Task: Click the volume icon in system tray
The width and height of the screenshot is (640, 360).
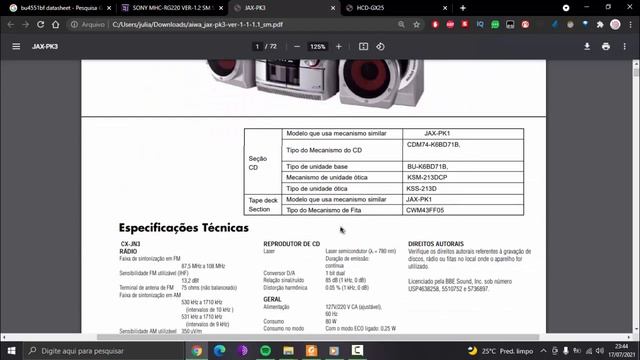Action: point(600,351)
